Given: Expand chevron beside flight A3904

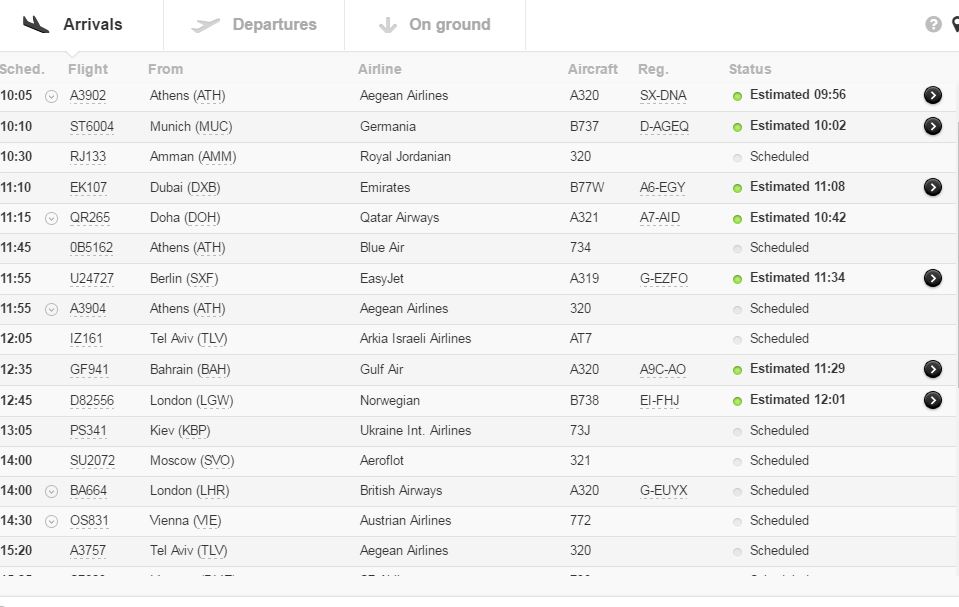Looking at the screenshot, I should [x=51, y=309].
